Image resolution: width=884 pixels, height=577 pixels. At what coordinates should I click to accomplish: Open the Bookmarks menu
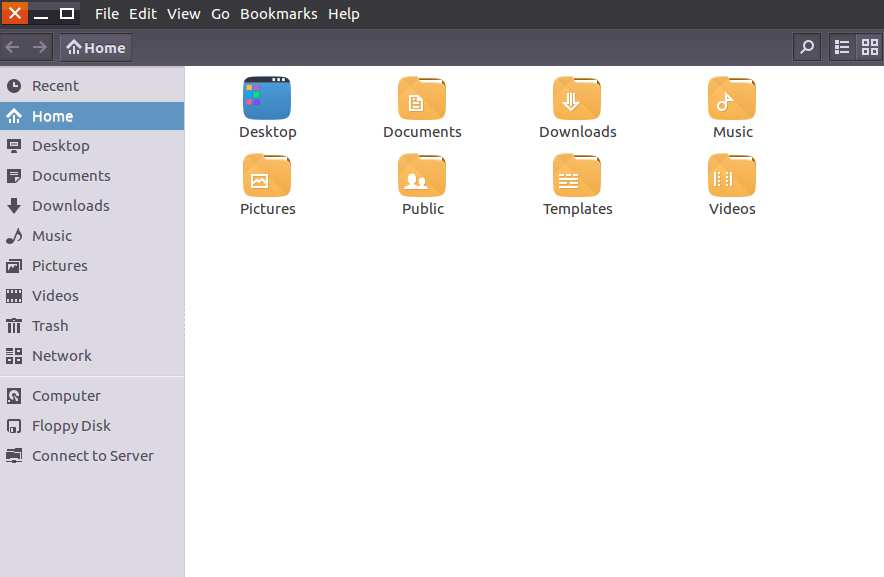tap(278, 13)
